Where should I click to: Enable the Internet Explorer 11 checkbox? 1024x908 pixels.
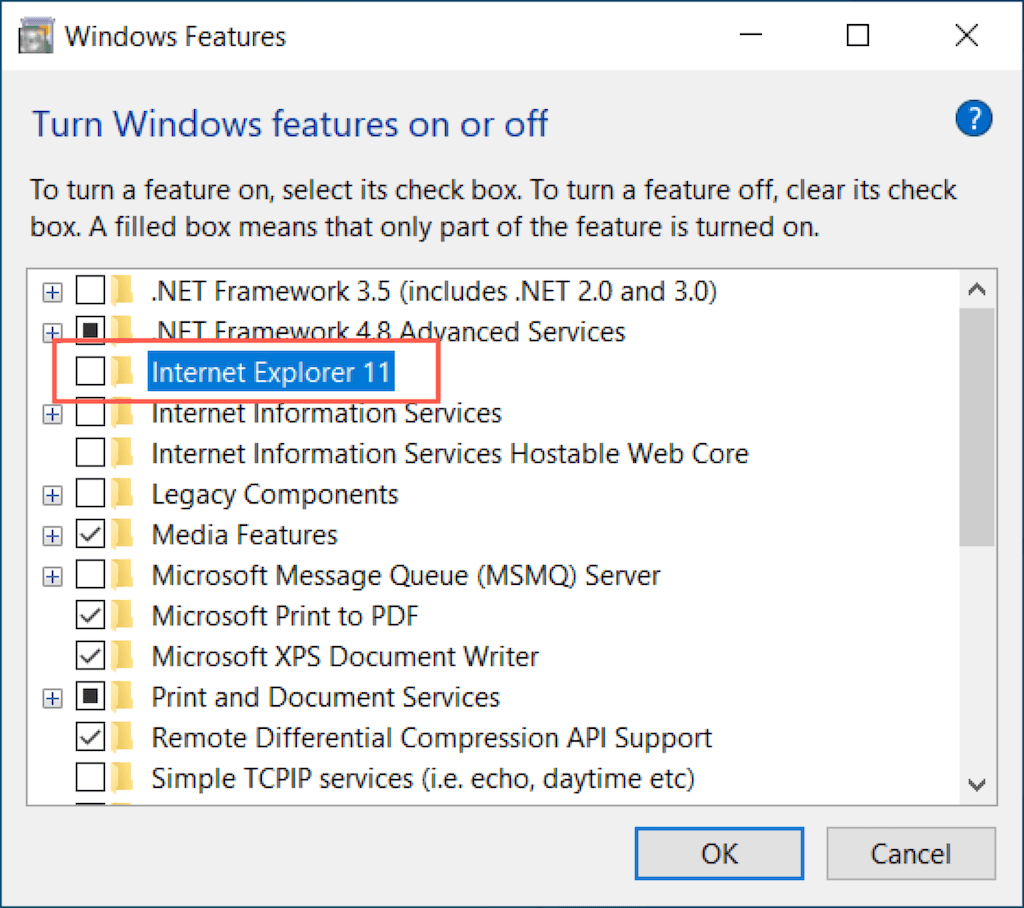click(x=91, y=373)
